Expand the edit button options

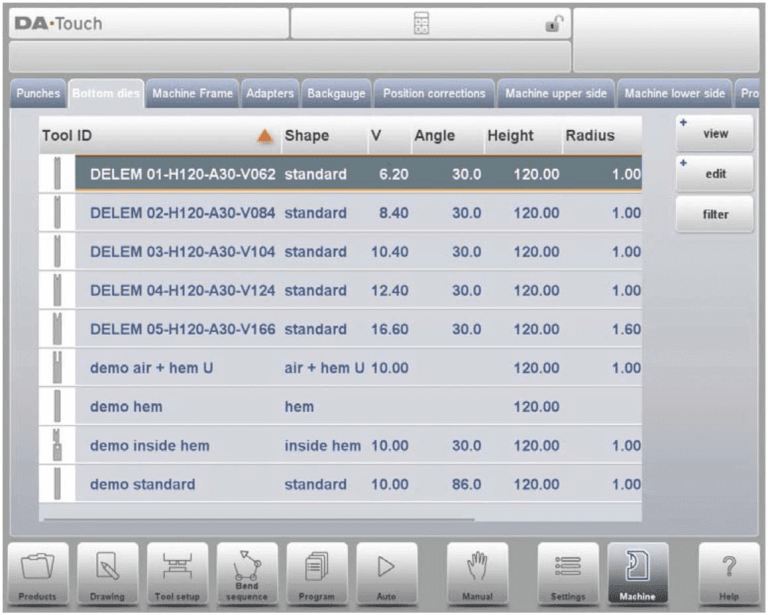(x=714, y=173)
